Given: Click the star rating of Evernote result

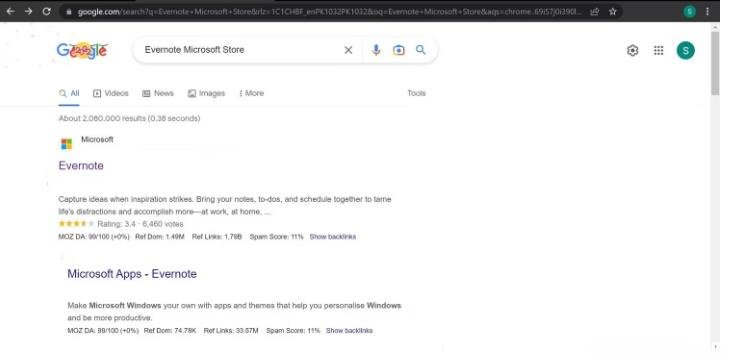Looking at the screenshot, I should point(76,224).
